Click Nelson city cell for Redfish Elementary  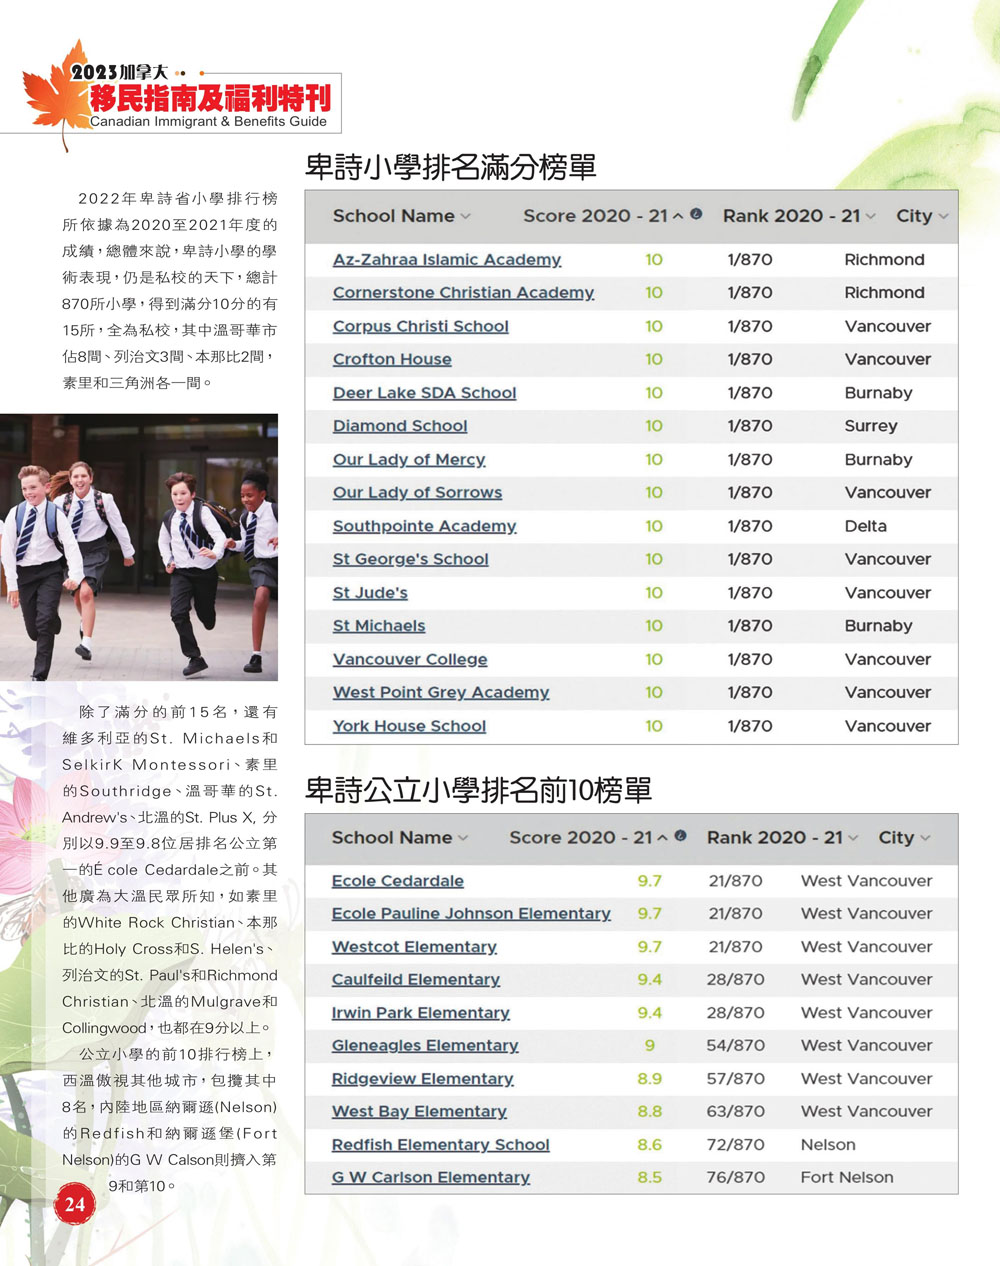pyautogui.click(x=828, y=1144)
